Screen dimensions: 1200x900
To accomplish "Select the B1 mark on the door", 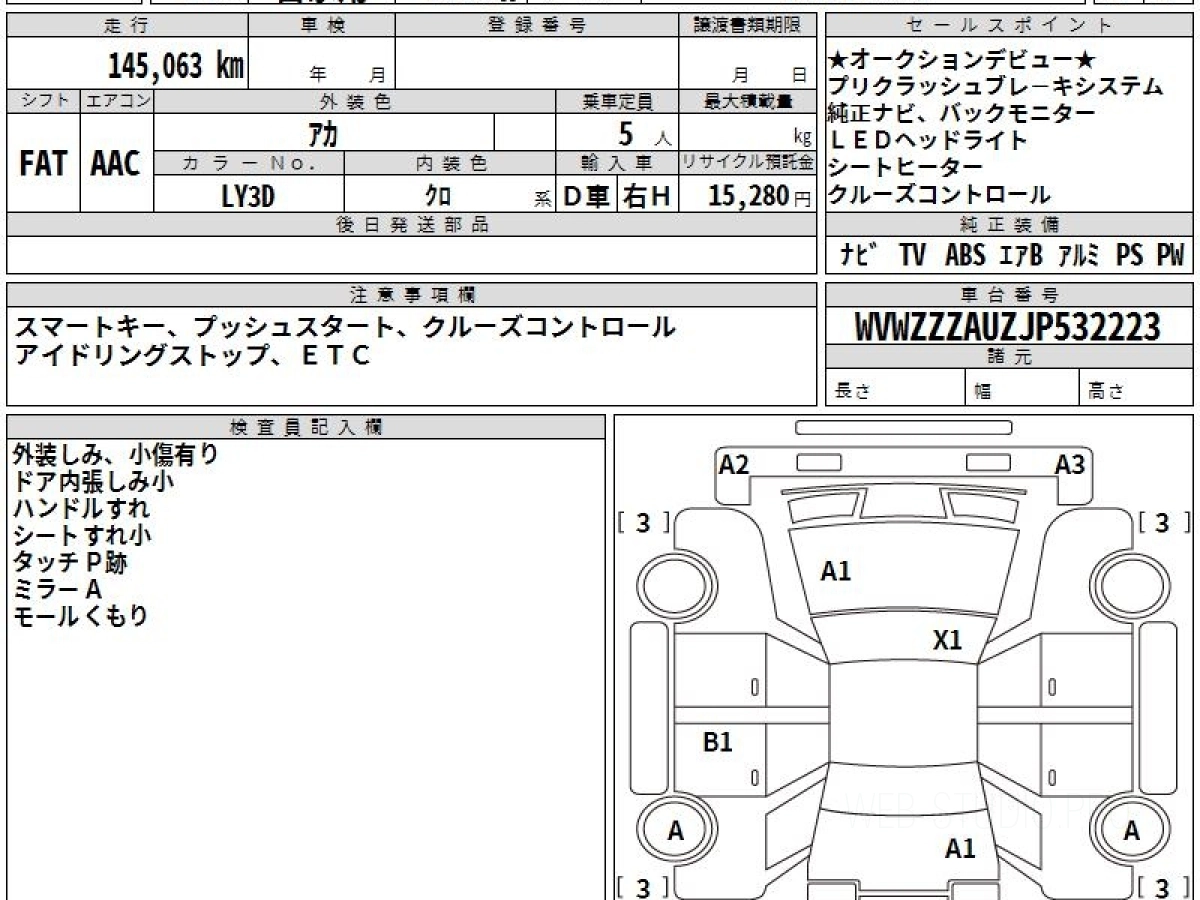I will 718,742.
